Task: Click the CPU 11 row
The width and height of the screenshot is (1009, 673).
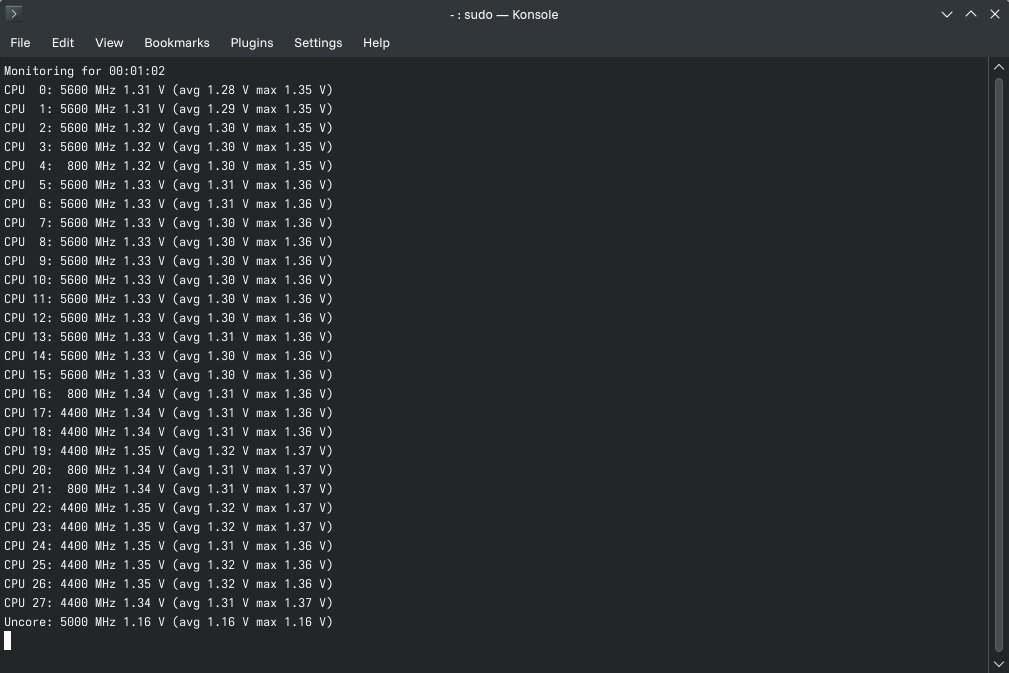Action: 168,299
